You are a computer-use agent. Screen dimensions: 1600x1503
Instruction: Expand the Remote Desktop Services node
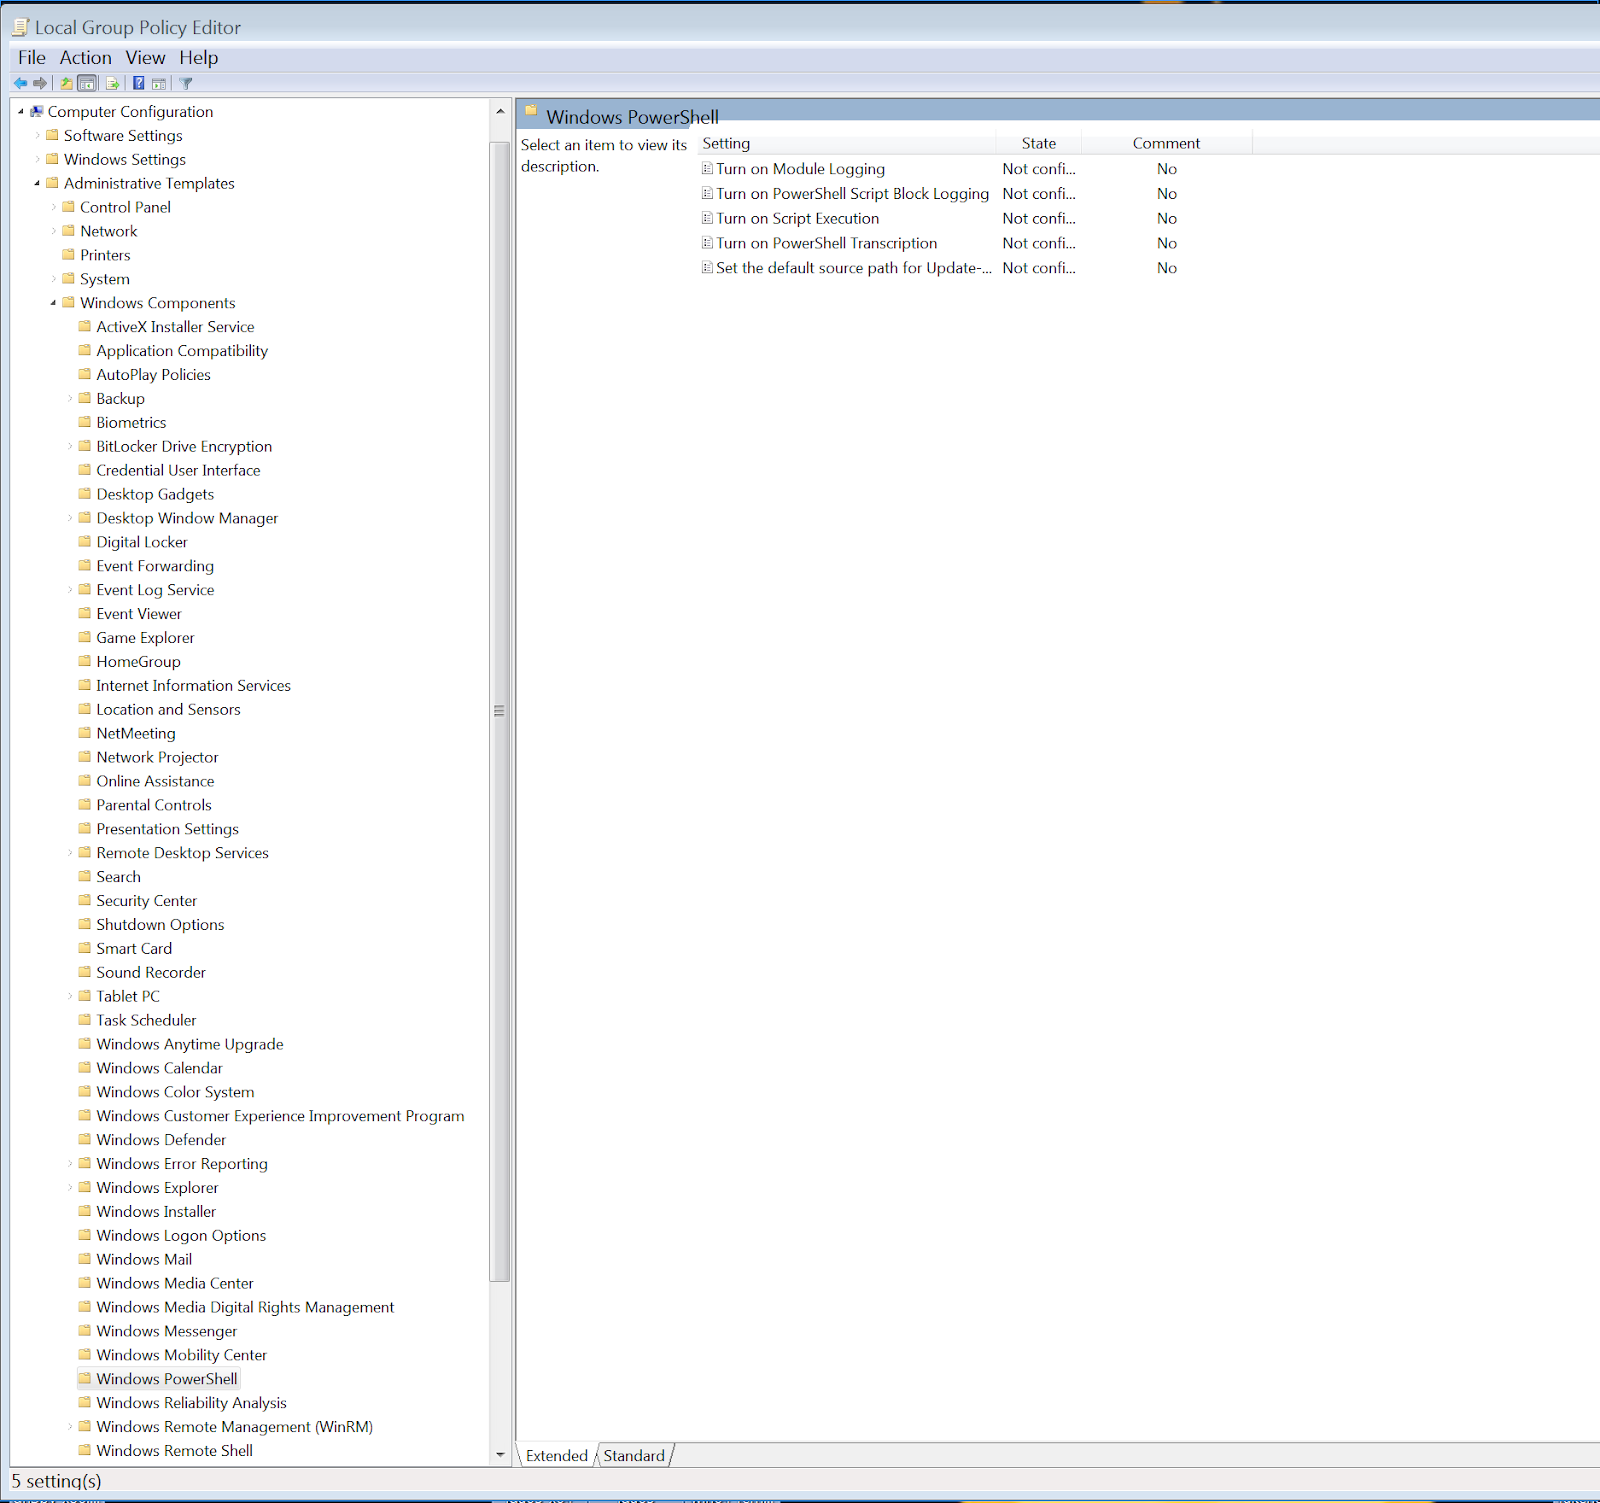pos(70,853)
